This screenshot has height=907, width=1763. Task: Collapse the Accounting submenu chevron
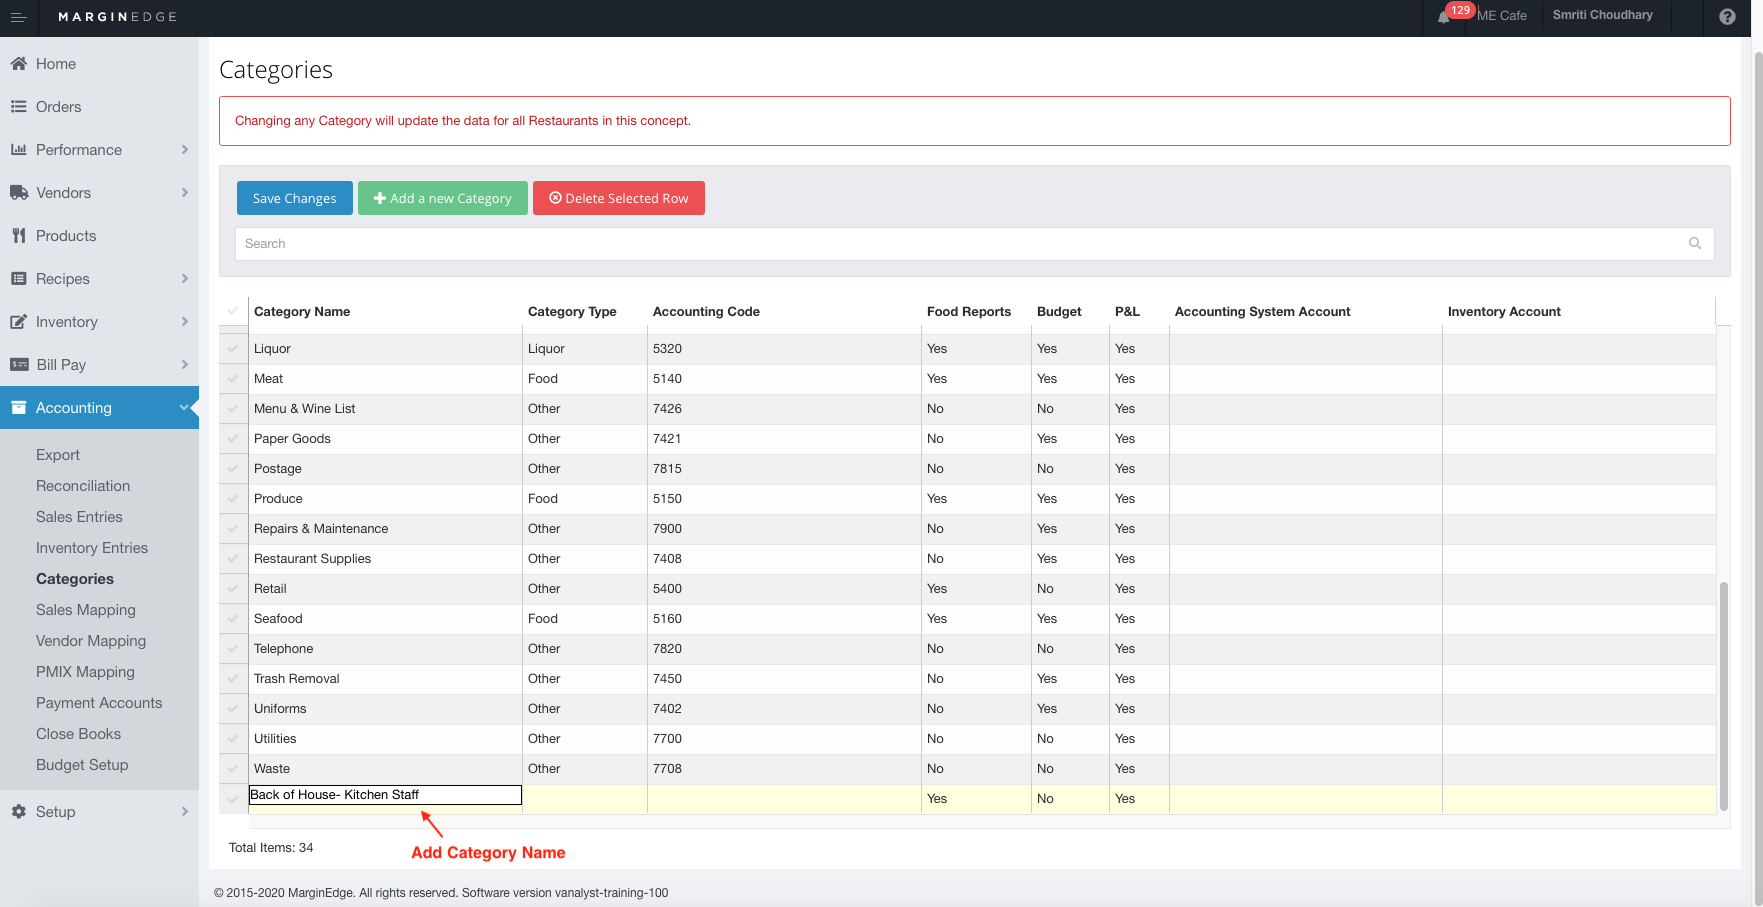tap(184, 408)
